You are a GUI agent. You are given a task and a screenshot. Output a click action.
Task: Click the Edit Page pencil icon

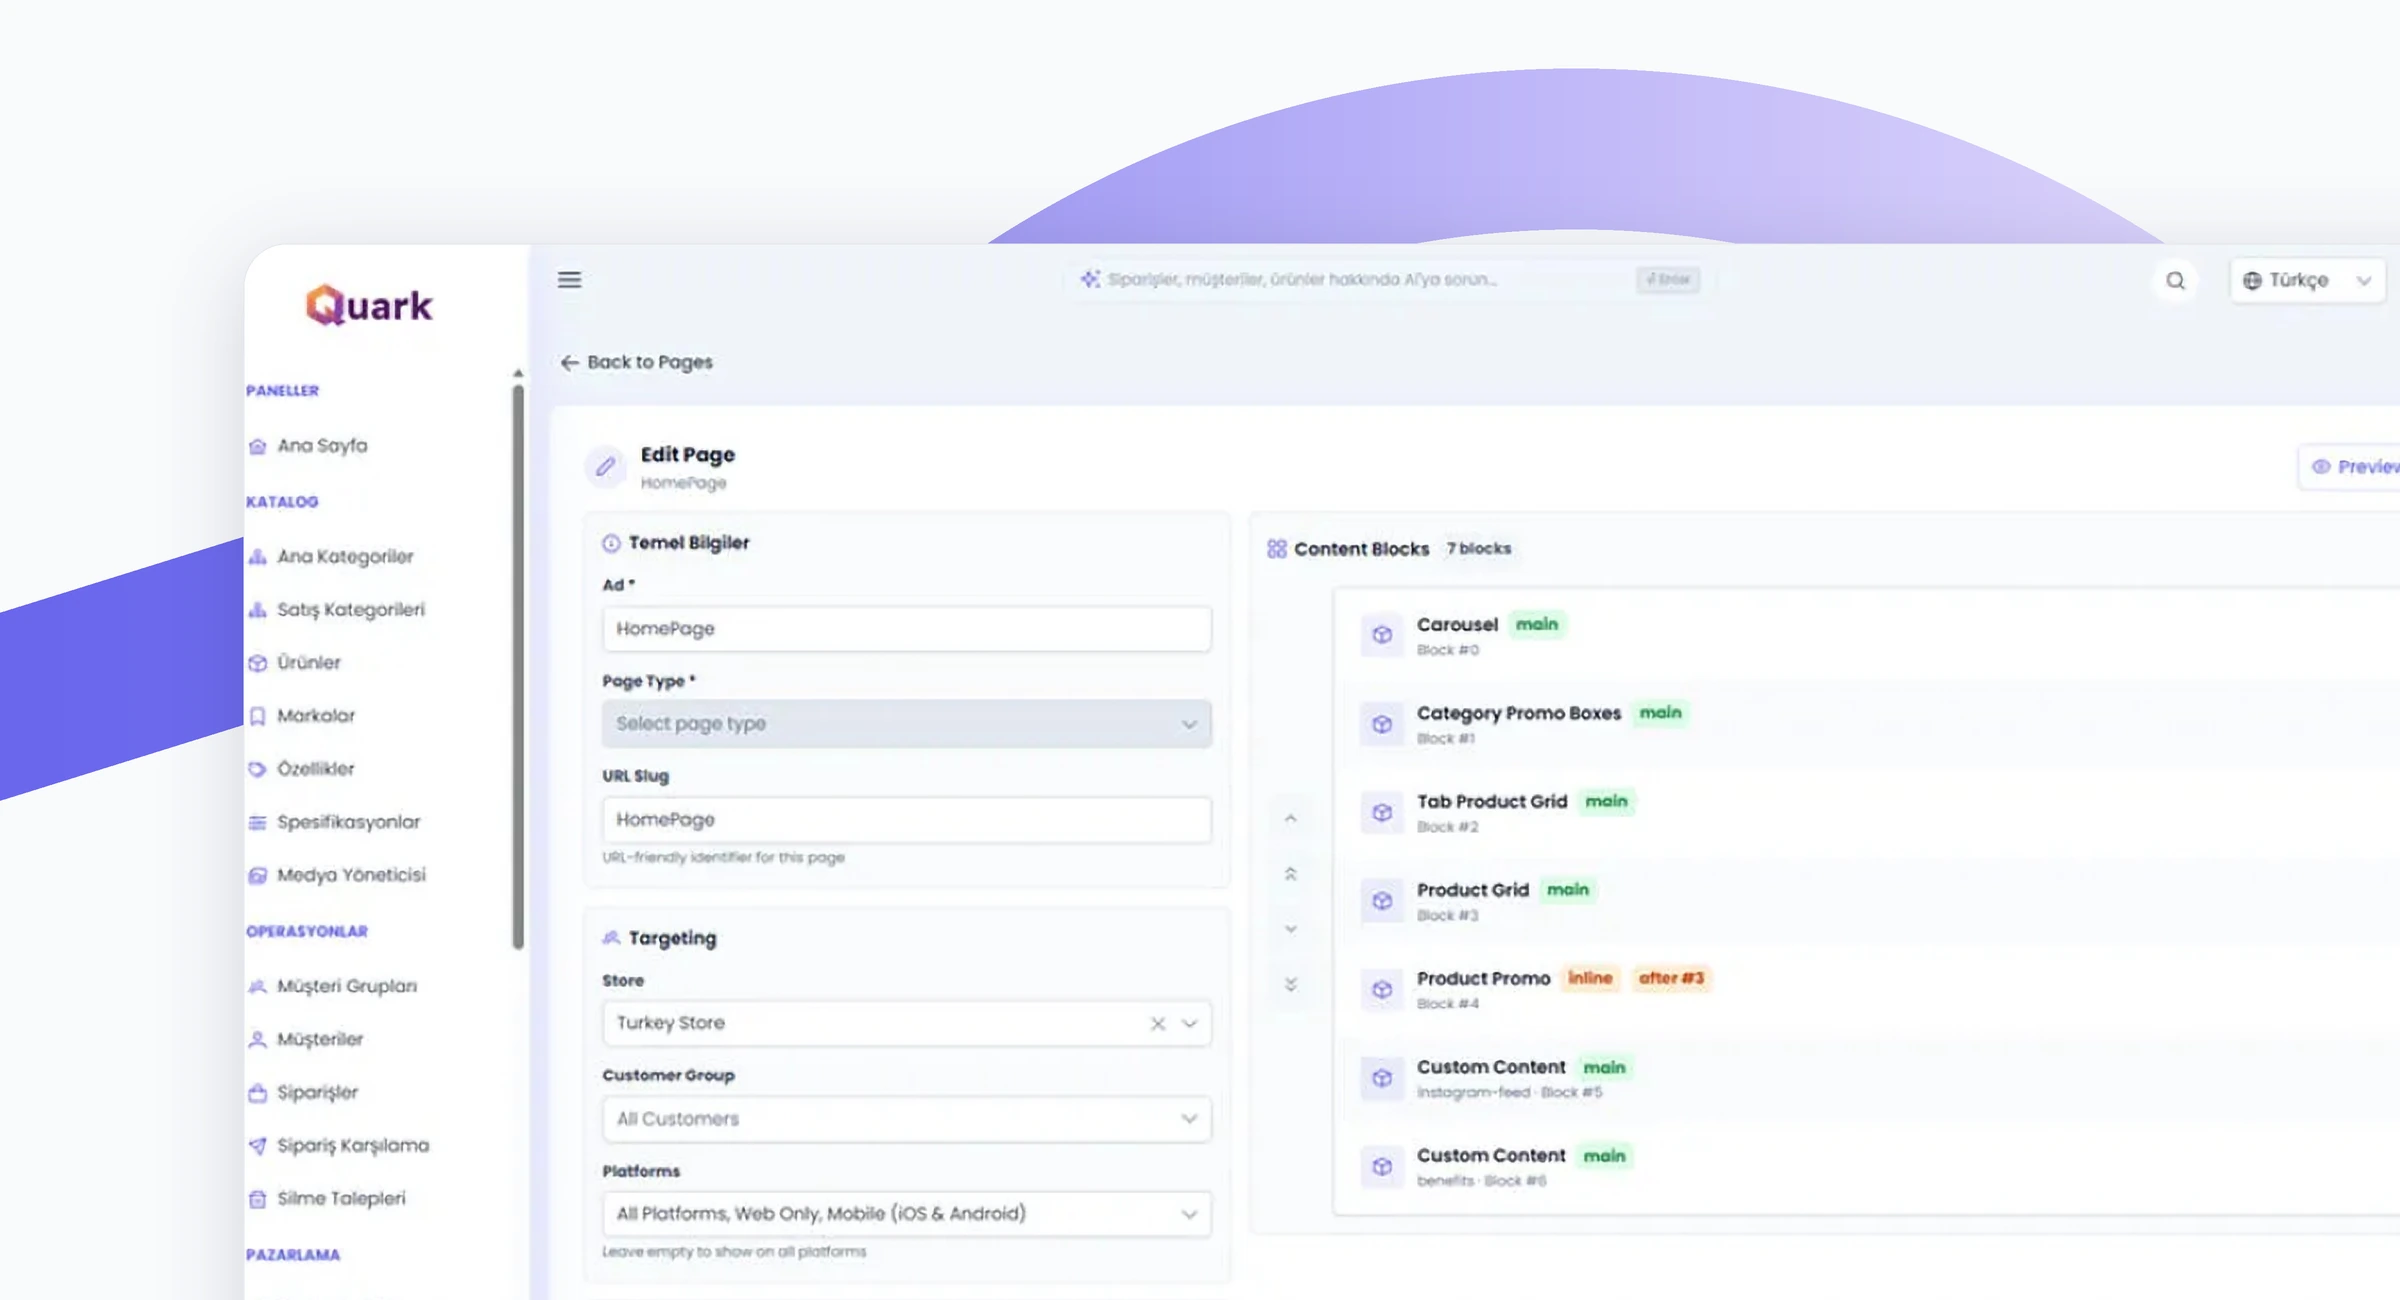pyautogui.click(x=605, y=466)
